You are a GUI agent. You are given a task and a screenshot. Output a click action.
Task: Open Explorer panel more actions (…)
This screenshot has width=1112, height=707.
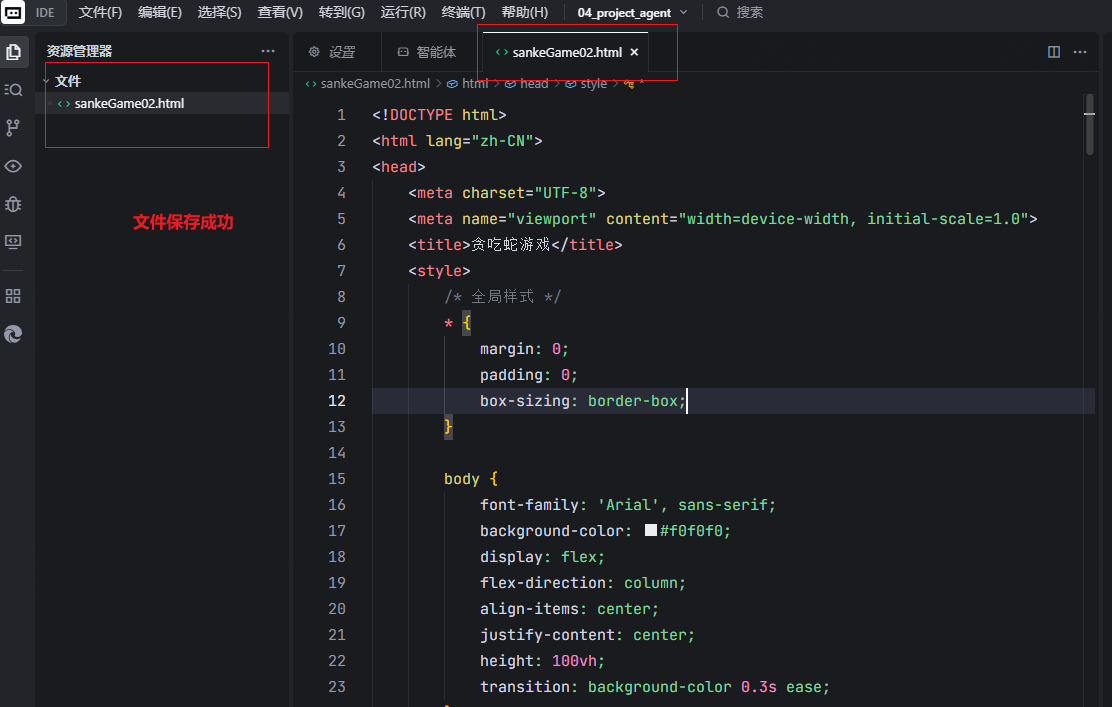267,51
